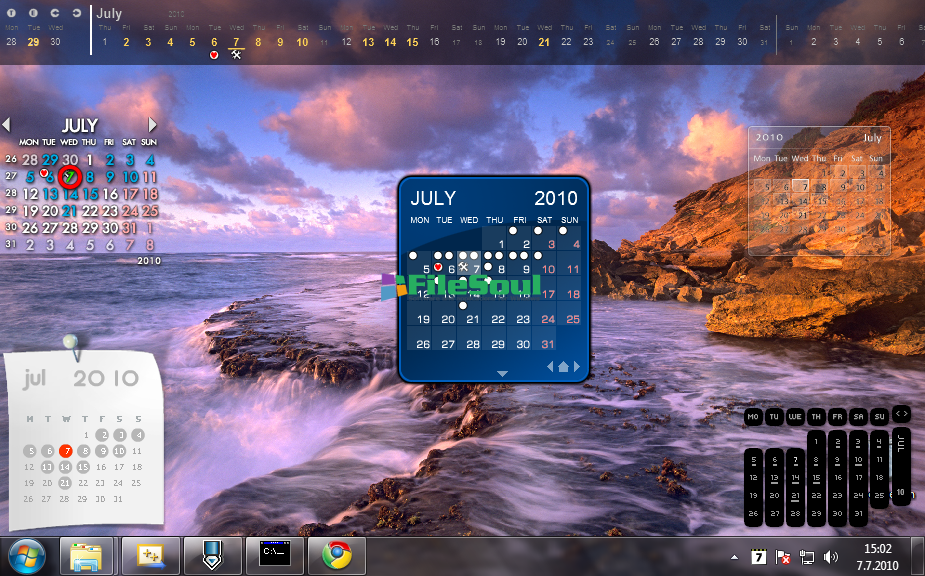Click the home icon in the blue July calendar

click(563, 367)
